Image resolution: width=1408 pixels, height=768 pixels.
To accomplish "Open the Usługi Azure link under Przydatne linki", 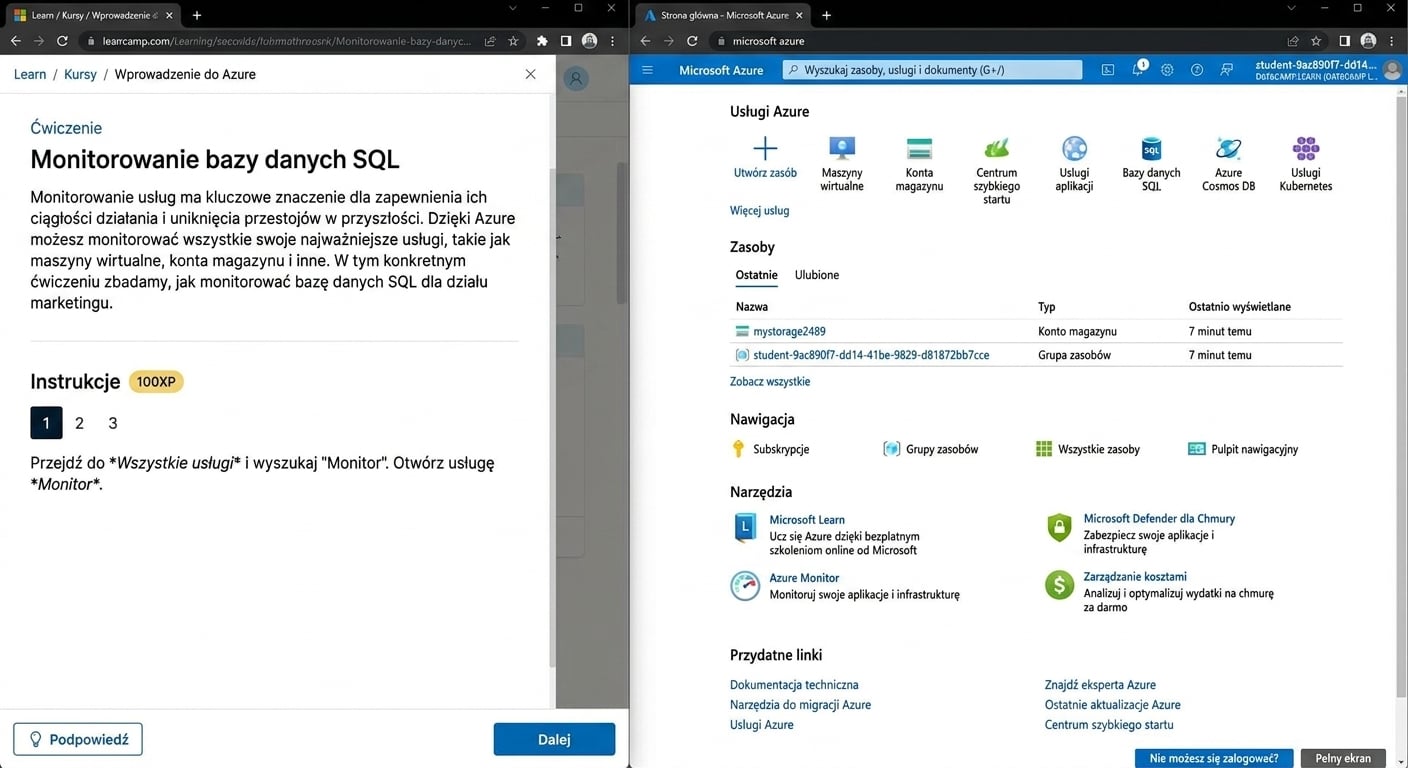I will pyautogui.click(x=762, y=725).
